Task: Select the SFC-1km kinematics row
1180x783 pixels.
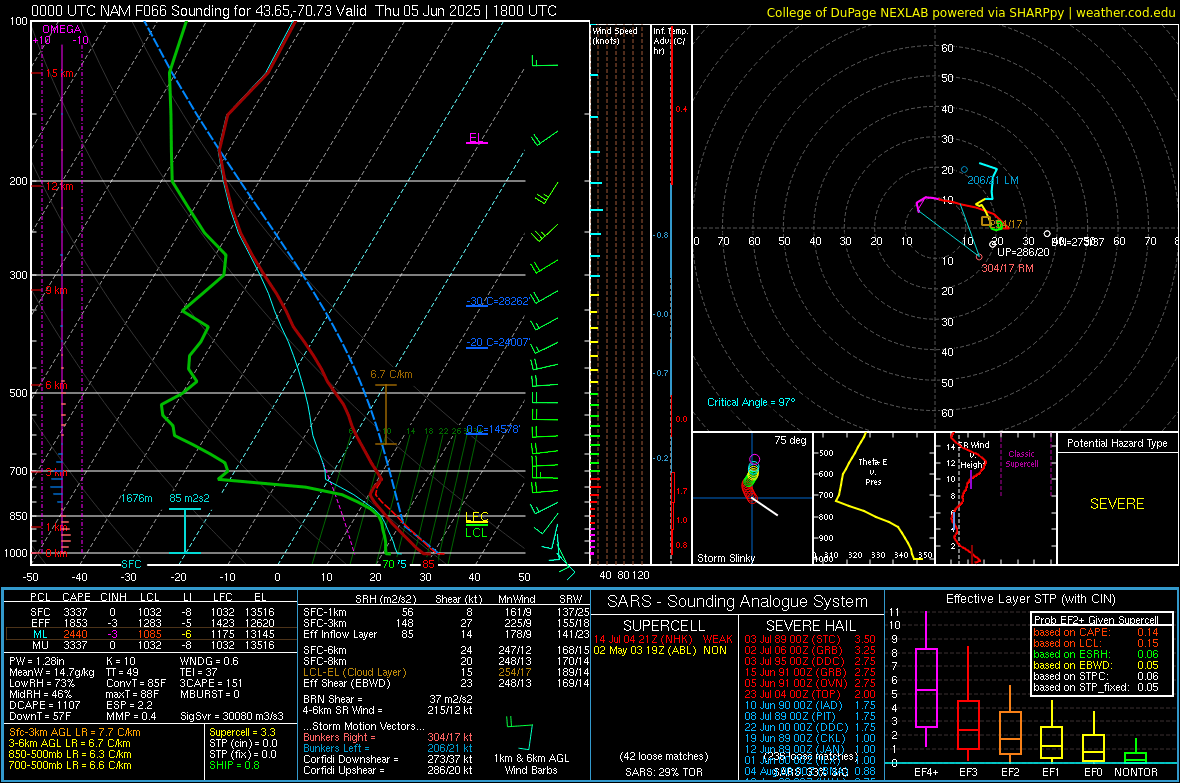Action: point(446,612)
